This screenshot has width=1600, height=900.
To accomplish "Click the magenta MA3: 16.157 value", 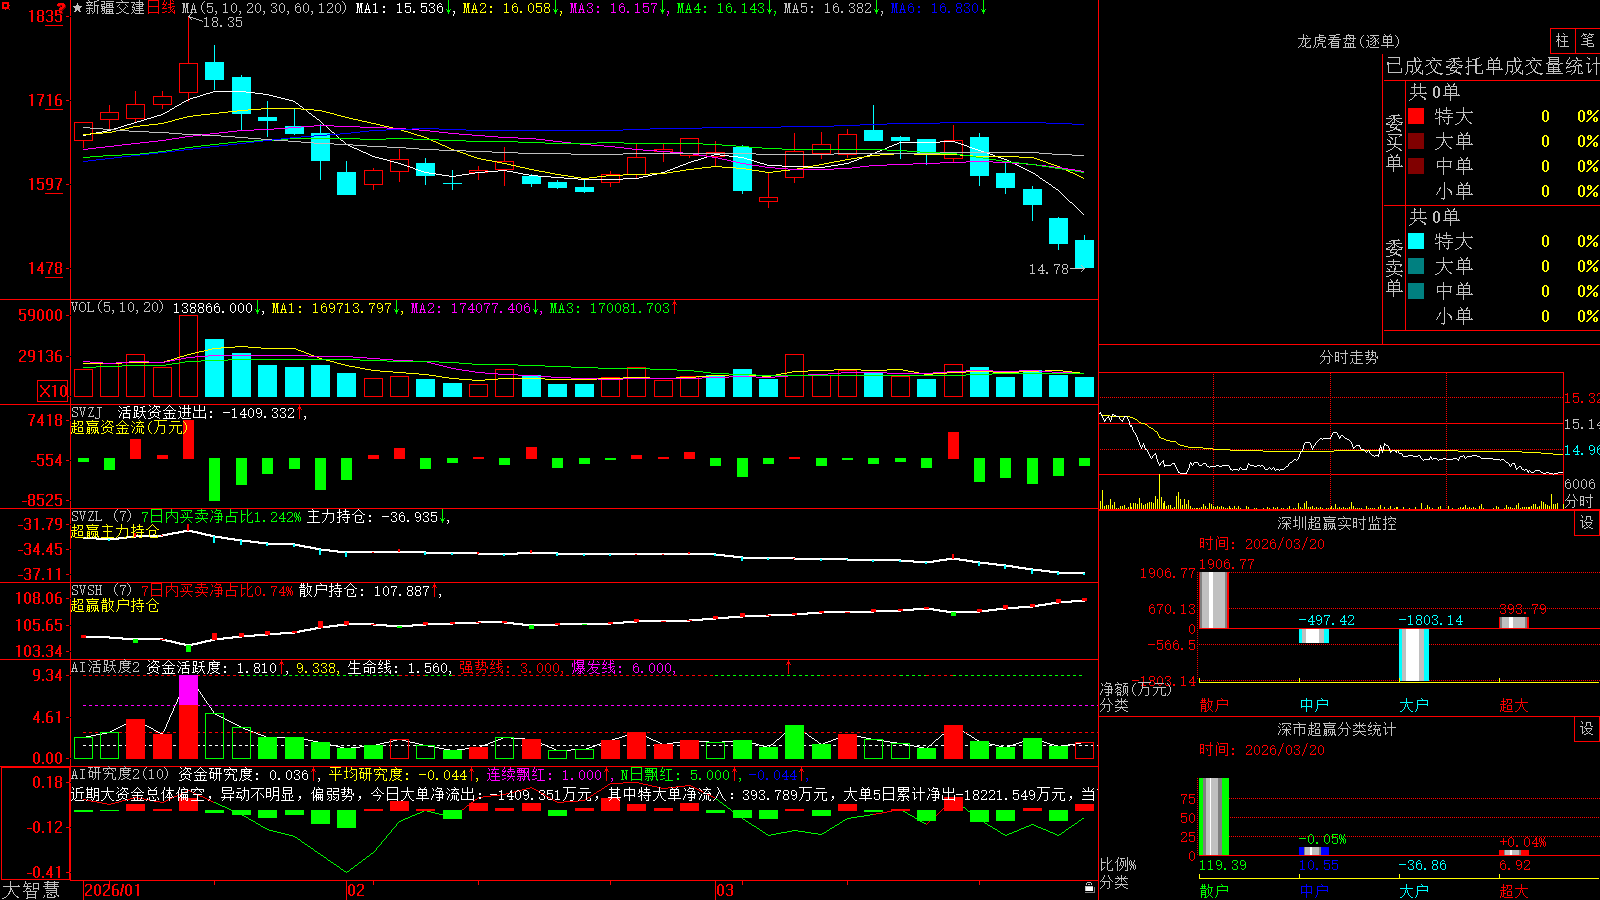I will (617, 8).
